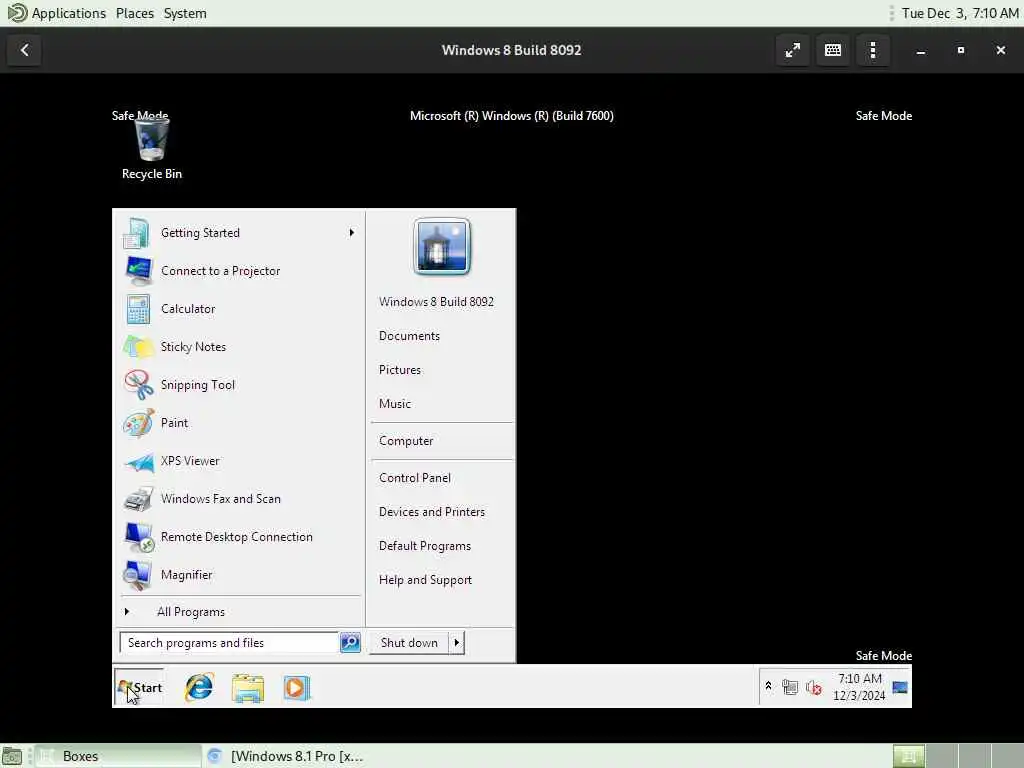Image resolution: width=1024 pixels, height=768 pixels.
Task: Open Devices and Printers
Action: click(432, 512)
